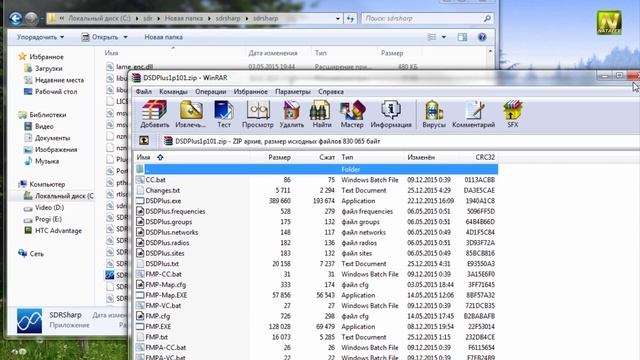Open Команды menu in WinRAR
The height and width of the screenshot is (360, 640).
pyautogui.click(x=173, y=92)
